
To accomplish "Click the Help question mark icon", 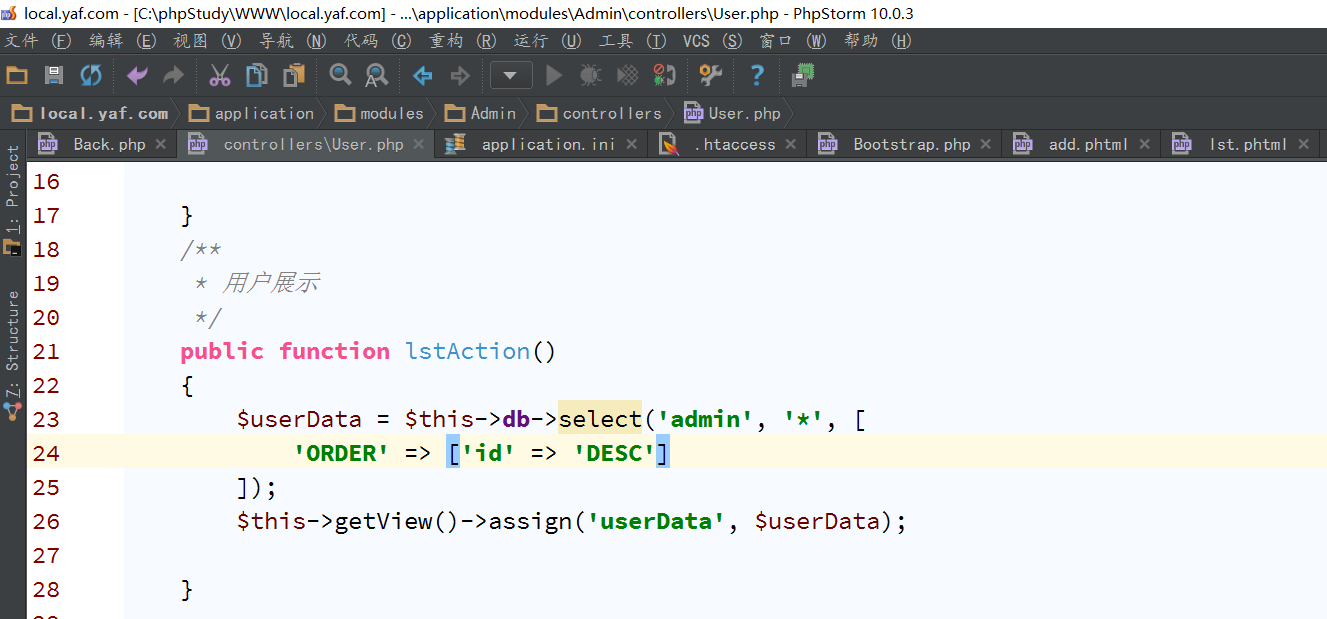I will [x=757, y=76].
